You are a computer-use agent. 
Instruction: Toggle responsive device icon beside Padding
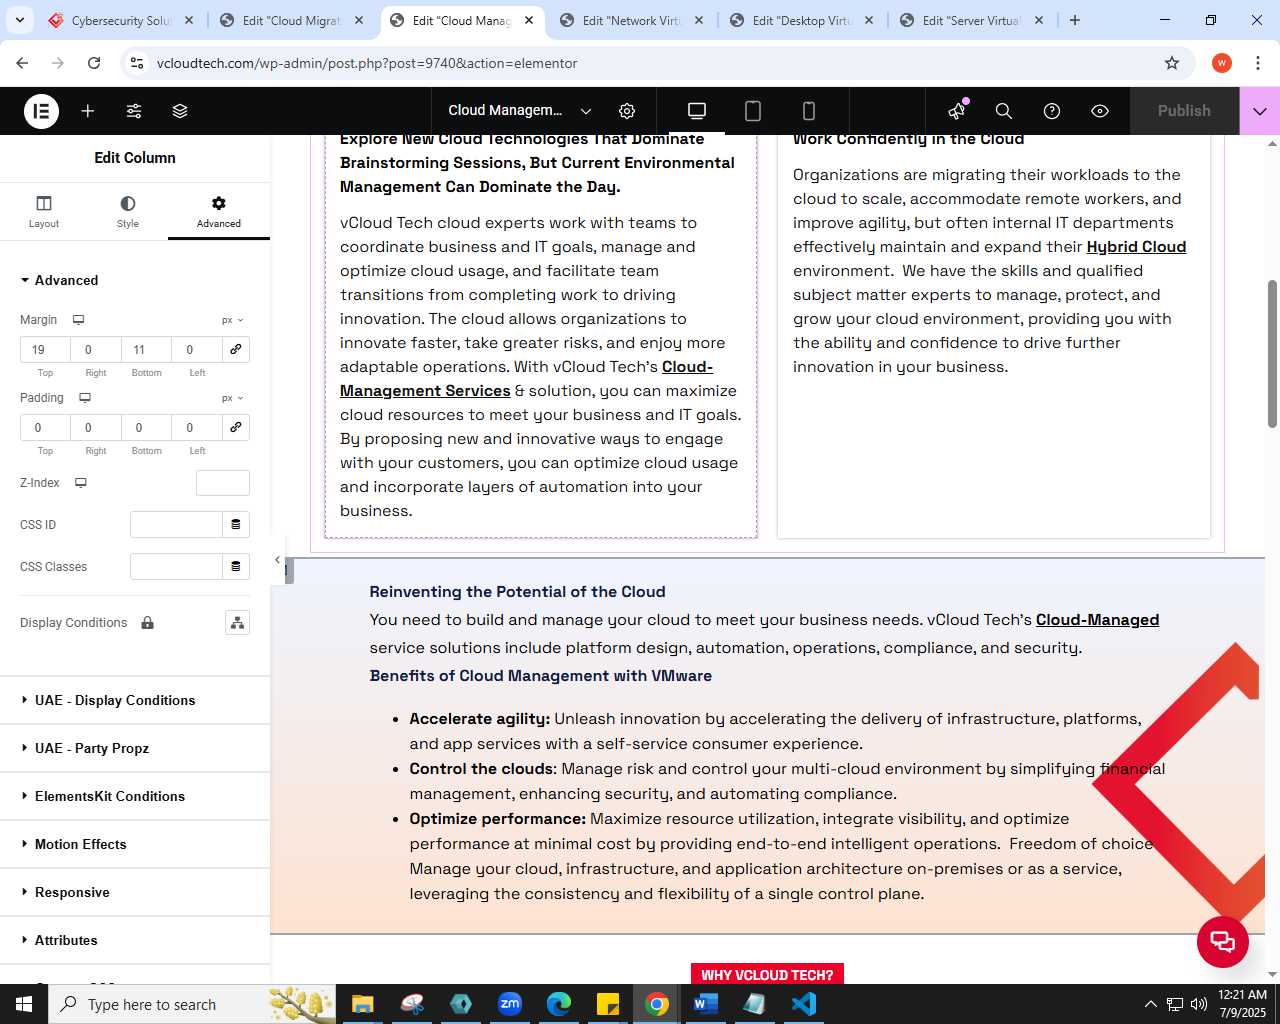coord(85,398)
